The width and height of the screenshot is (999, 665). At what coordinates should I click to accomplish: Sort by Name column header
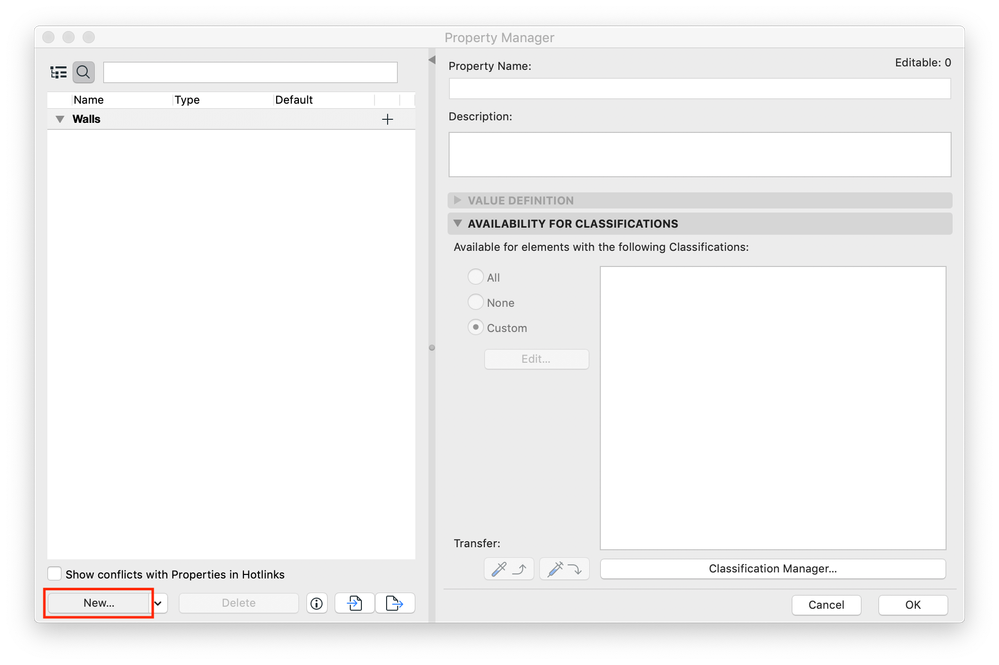89,99
